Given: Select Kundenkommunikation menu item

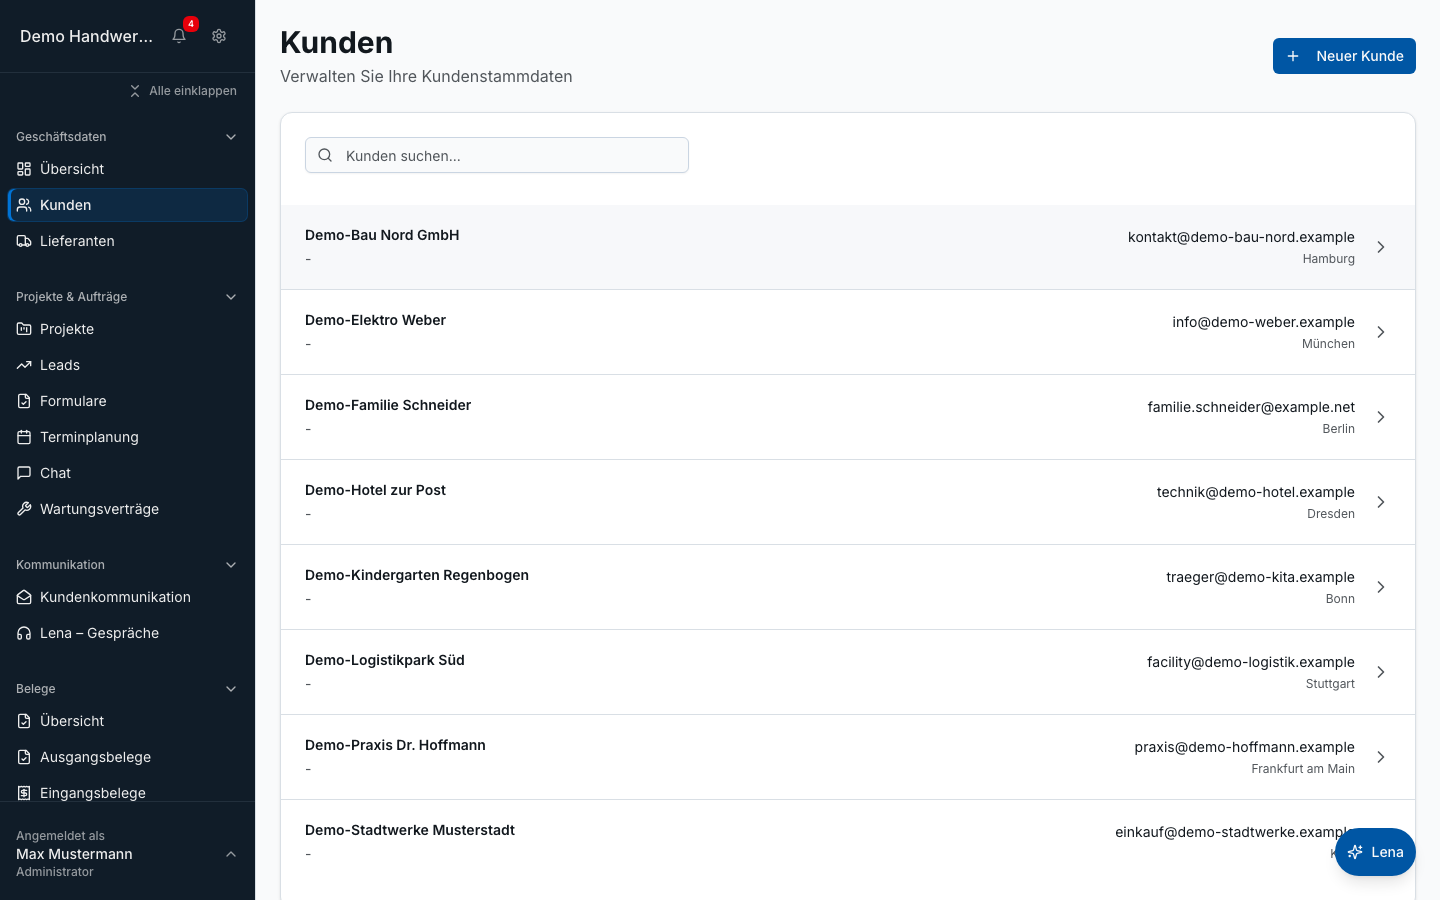Looking at the screenshot, I should pyautogui.click(x=127, y=597).
